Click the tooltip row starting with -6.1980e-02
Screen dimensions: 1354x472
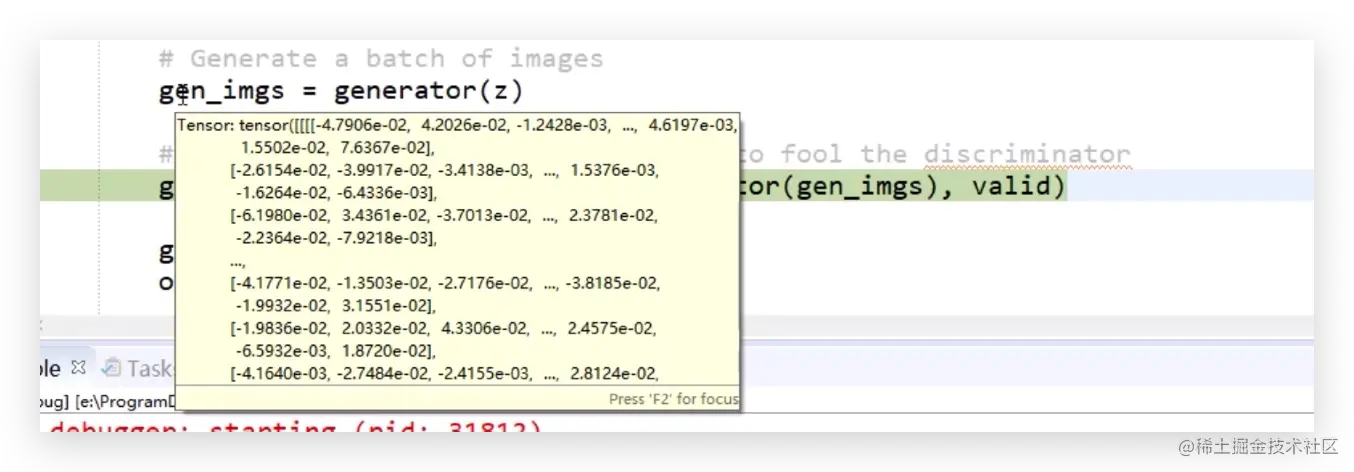click(x=444, y=215)
